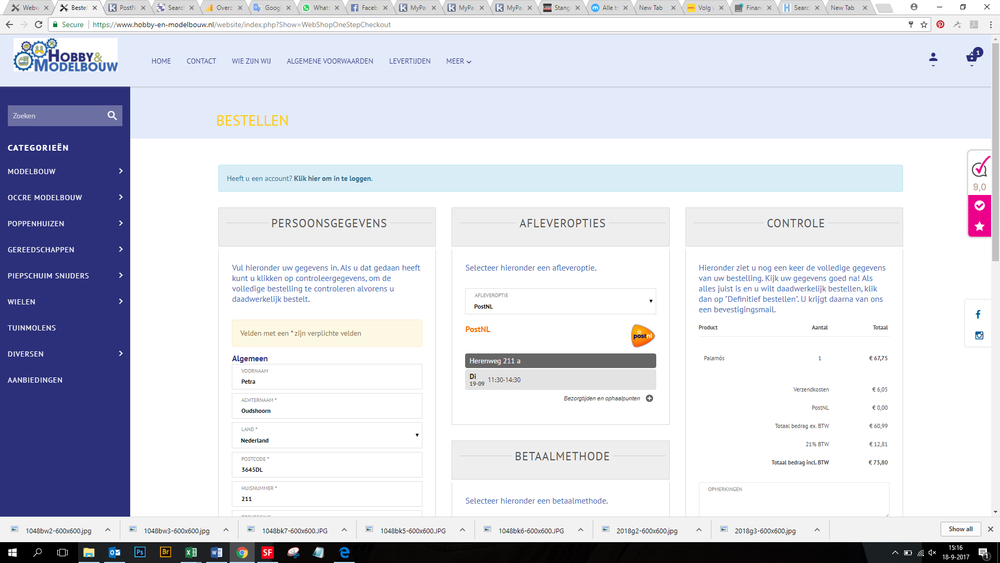Click the browser address bar URL
This screenshot has width=1000, height=563.
(241, 24)
